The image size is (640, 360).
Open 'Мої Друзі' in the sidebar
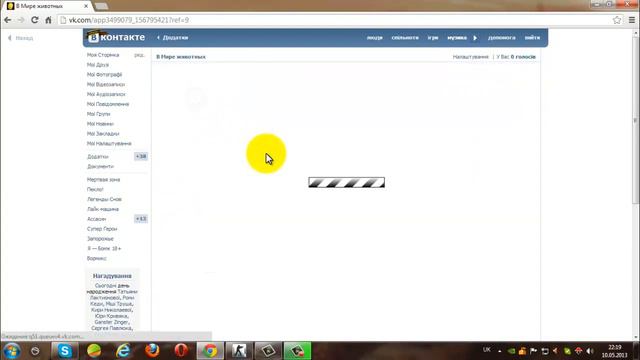click(x=98, y=64)
